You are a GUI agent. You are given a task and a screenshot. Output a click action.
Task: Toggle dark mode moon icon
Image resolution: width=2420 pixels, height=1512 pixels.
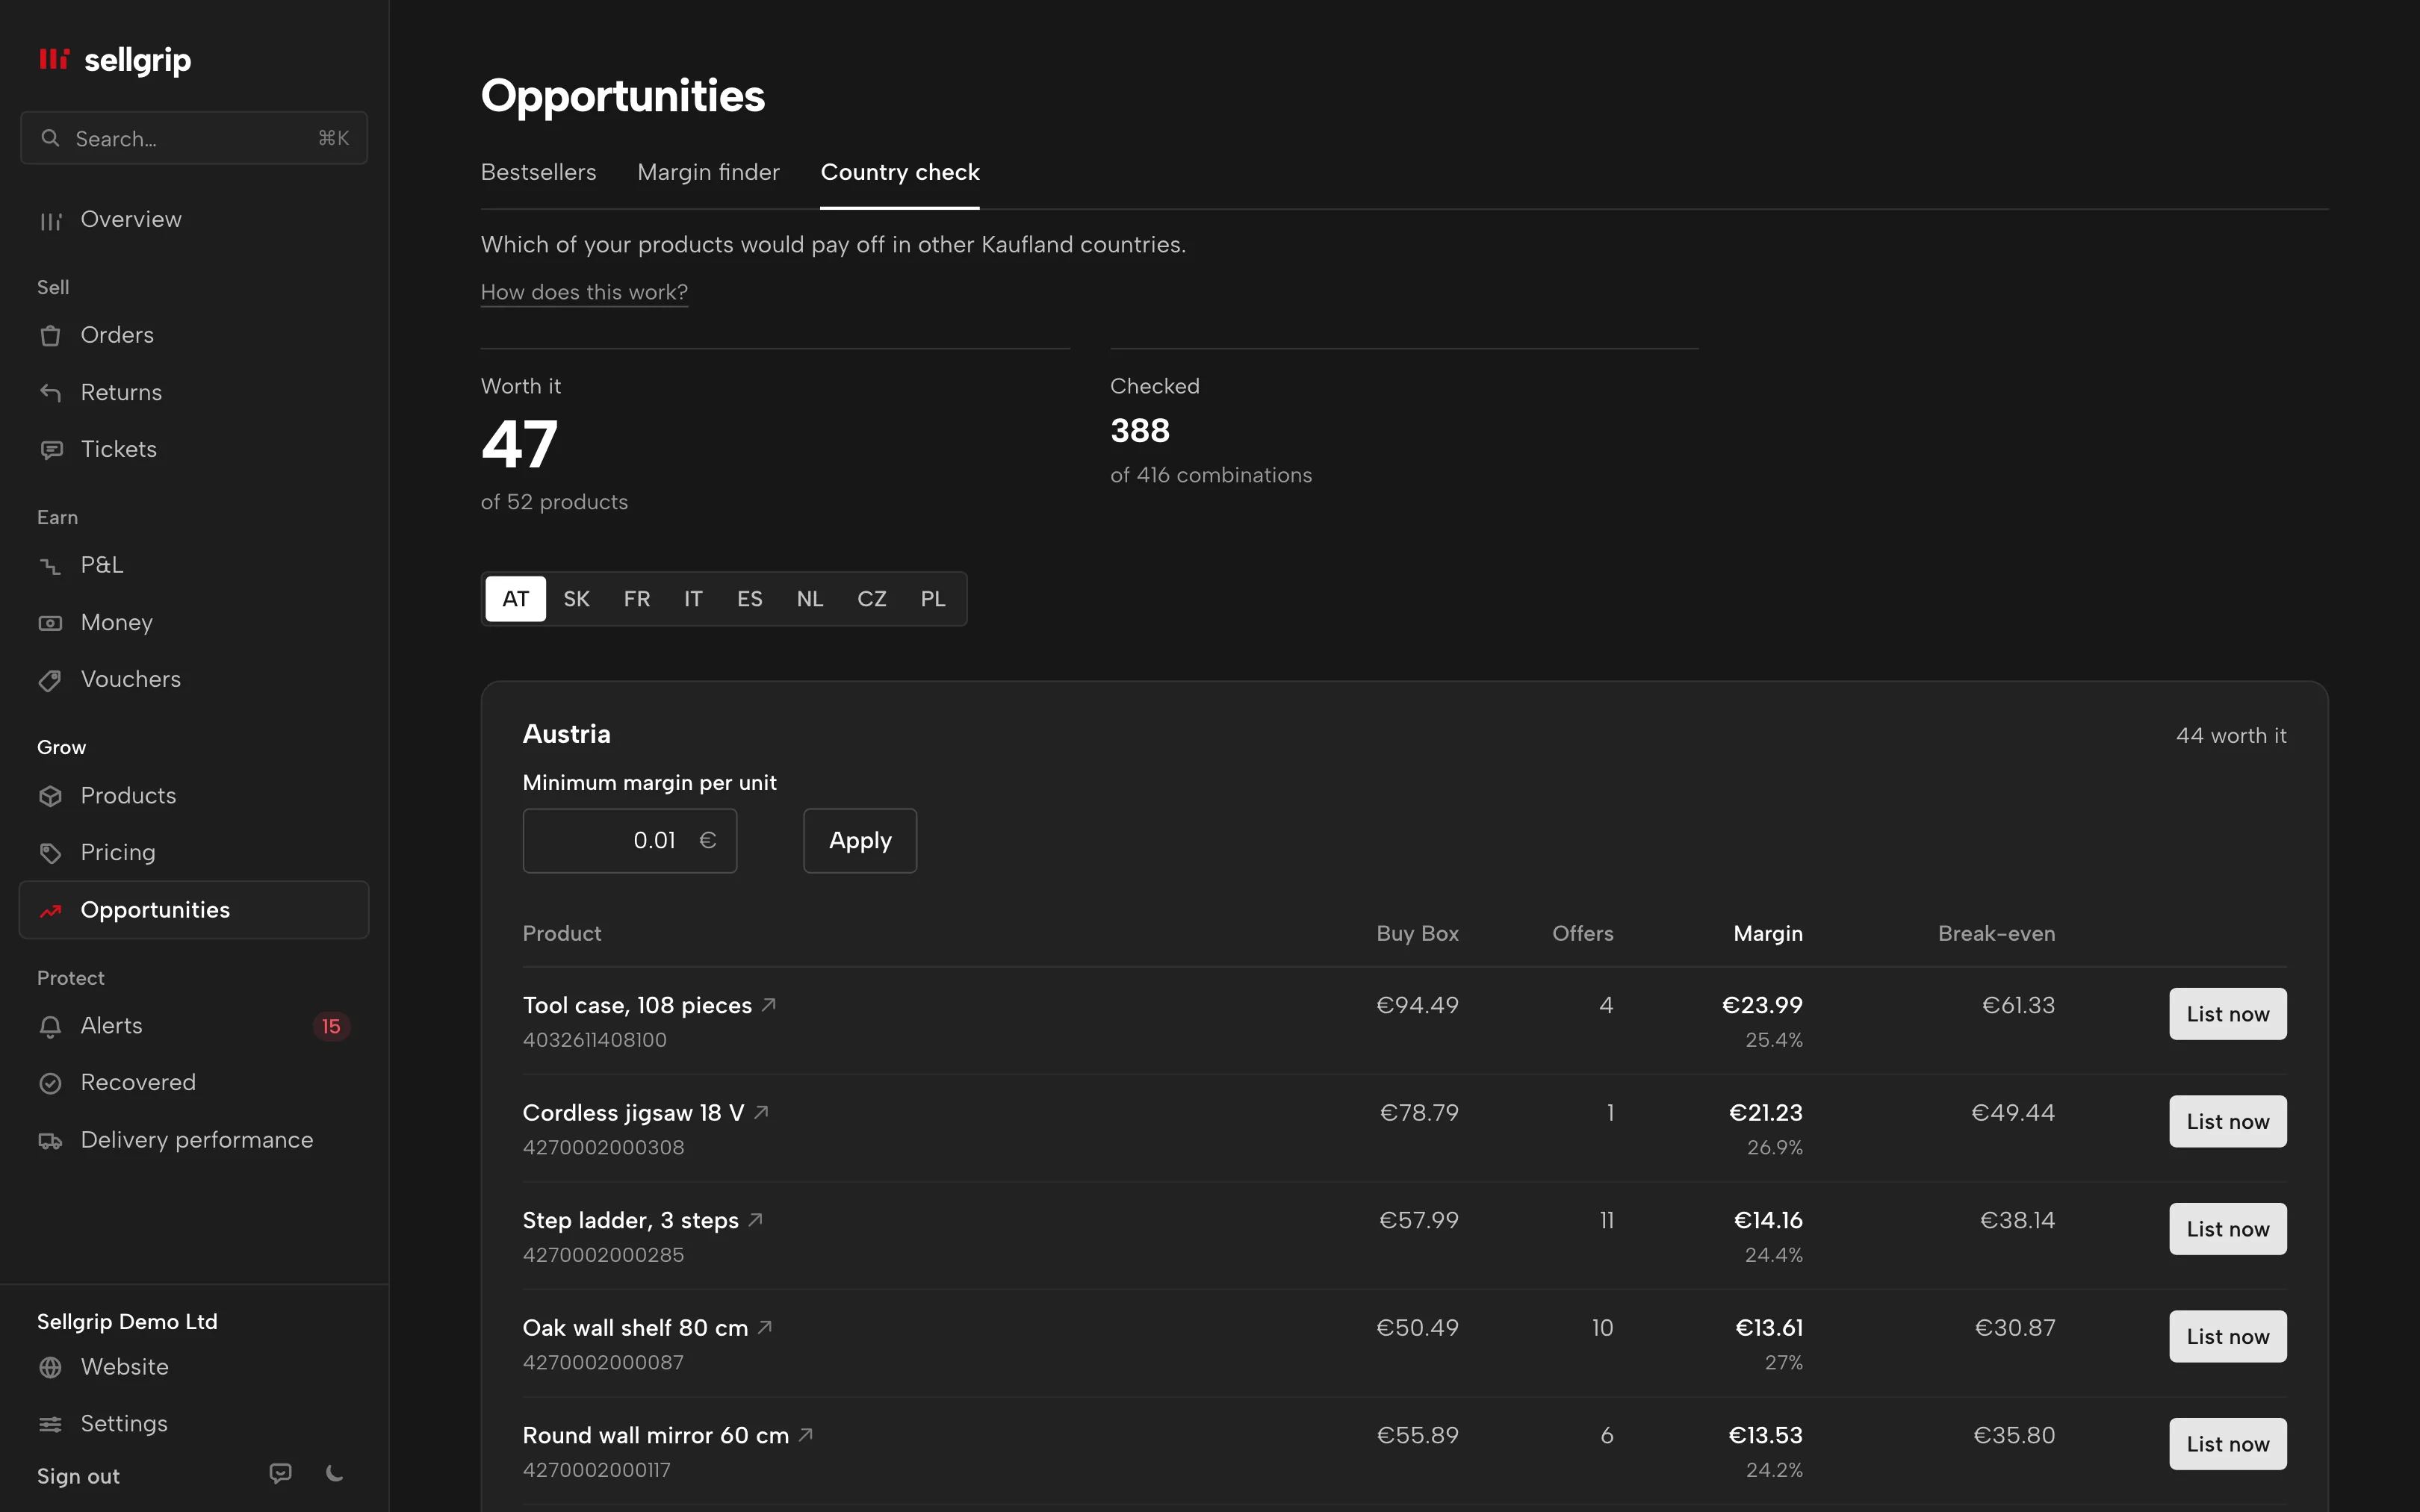[335, 1473]
